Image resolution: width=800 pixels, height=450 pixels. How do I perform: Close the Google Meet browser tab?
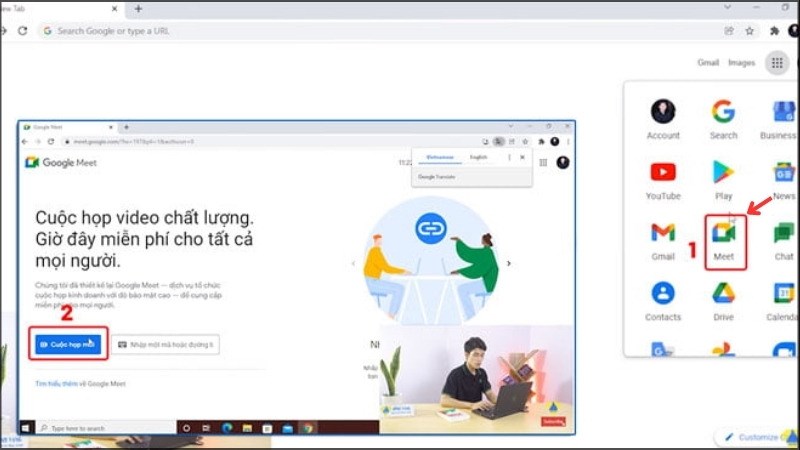(x=111, y=127)
